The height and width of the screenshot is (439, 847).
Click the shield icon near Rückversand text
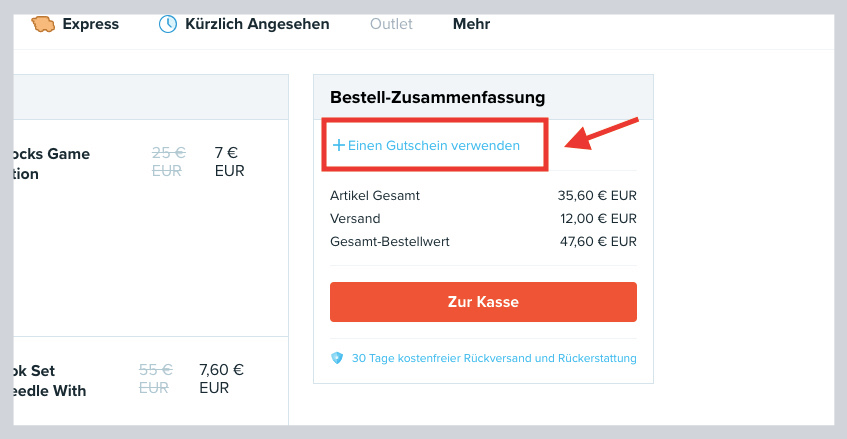[337, 358]
